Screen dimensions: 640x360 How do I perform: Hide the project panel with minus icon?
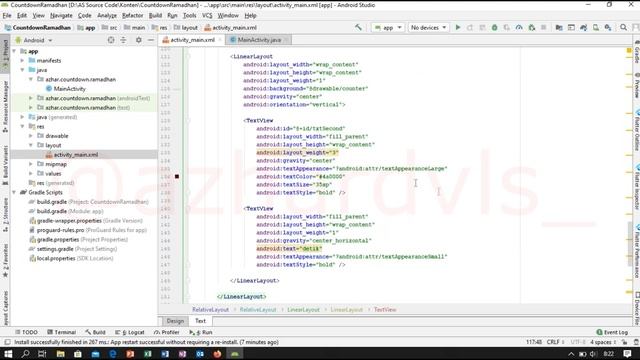click(x=151, y=40)
